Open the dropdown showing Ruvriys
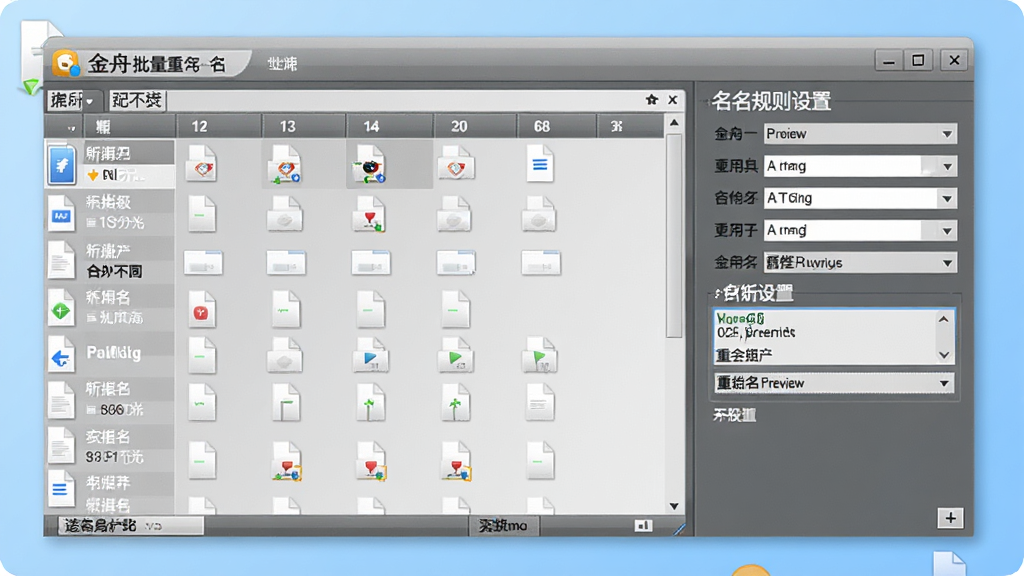 tap(860, 263)
